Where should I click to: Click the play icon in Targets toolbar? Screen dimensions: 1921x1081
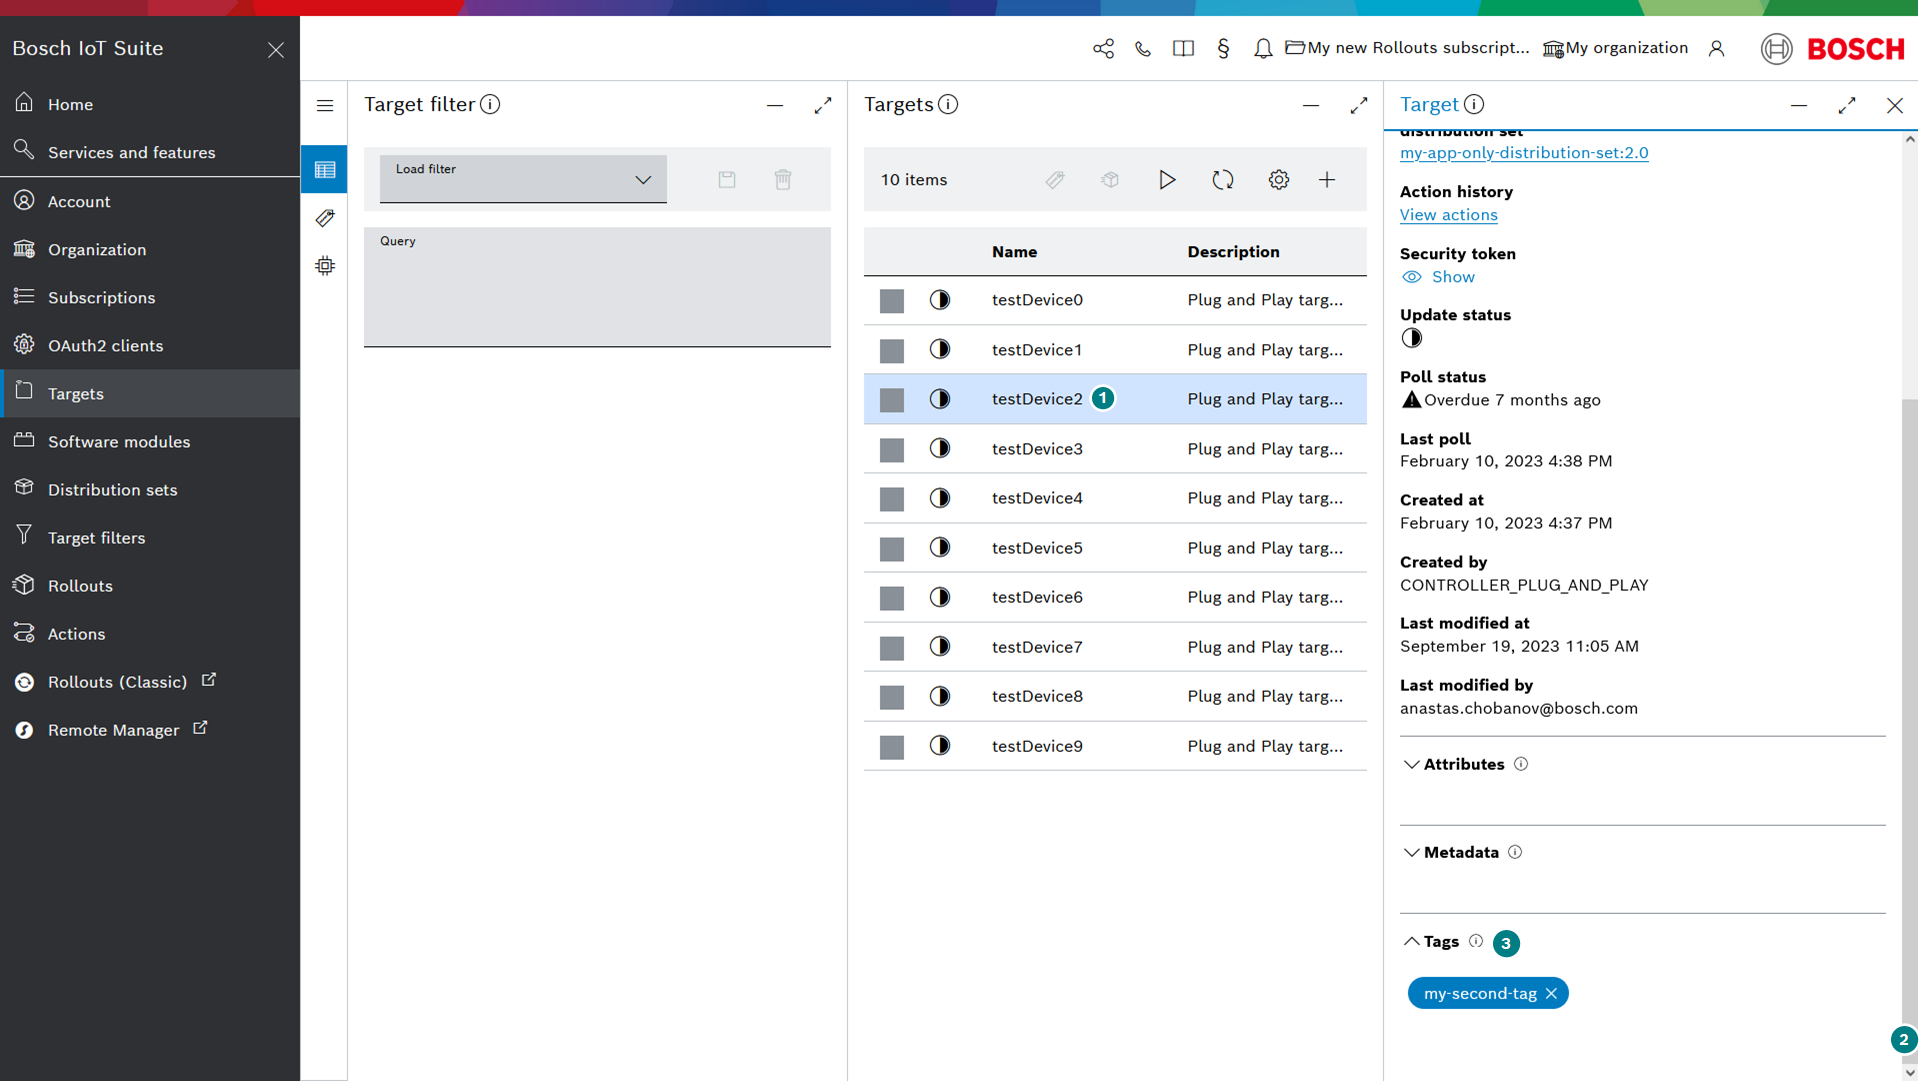pyautogui.click(x=1167, y=180)
